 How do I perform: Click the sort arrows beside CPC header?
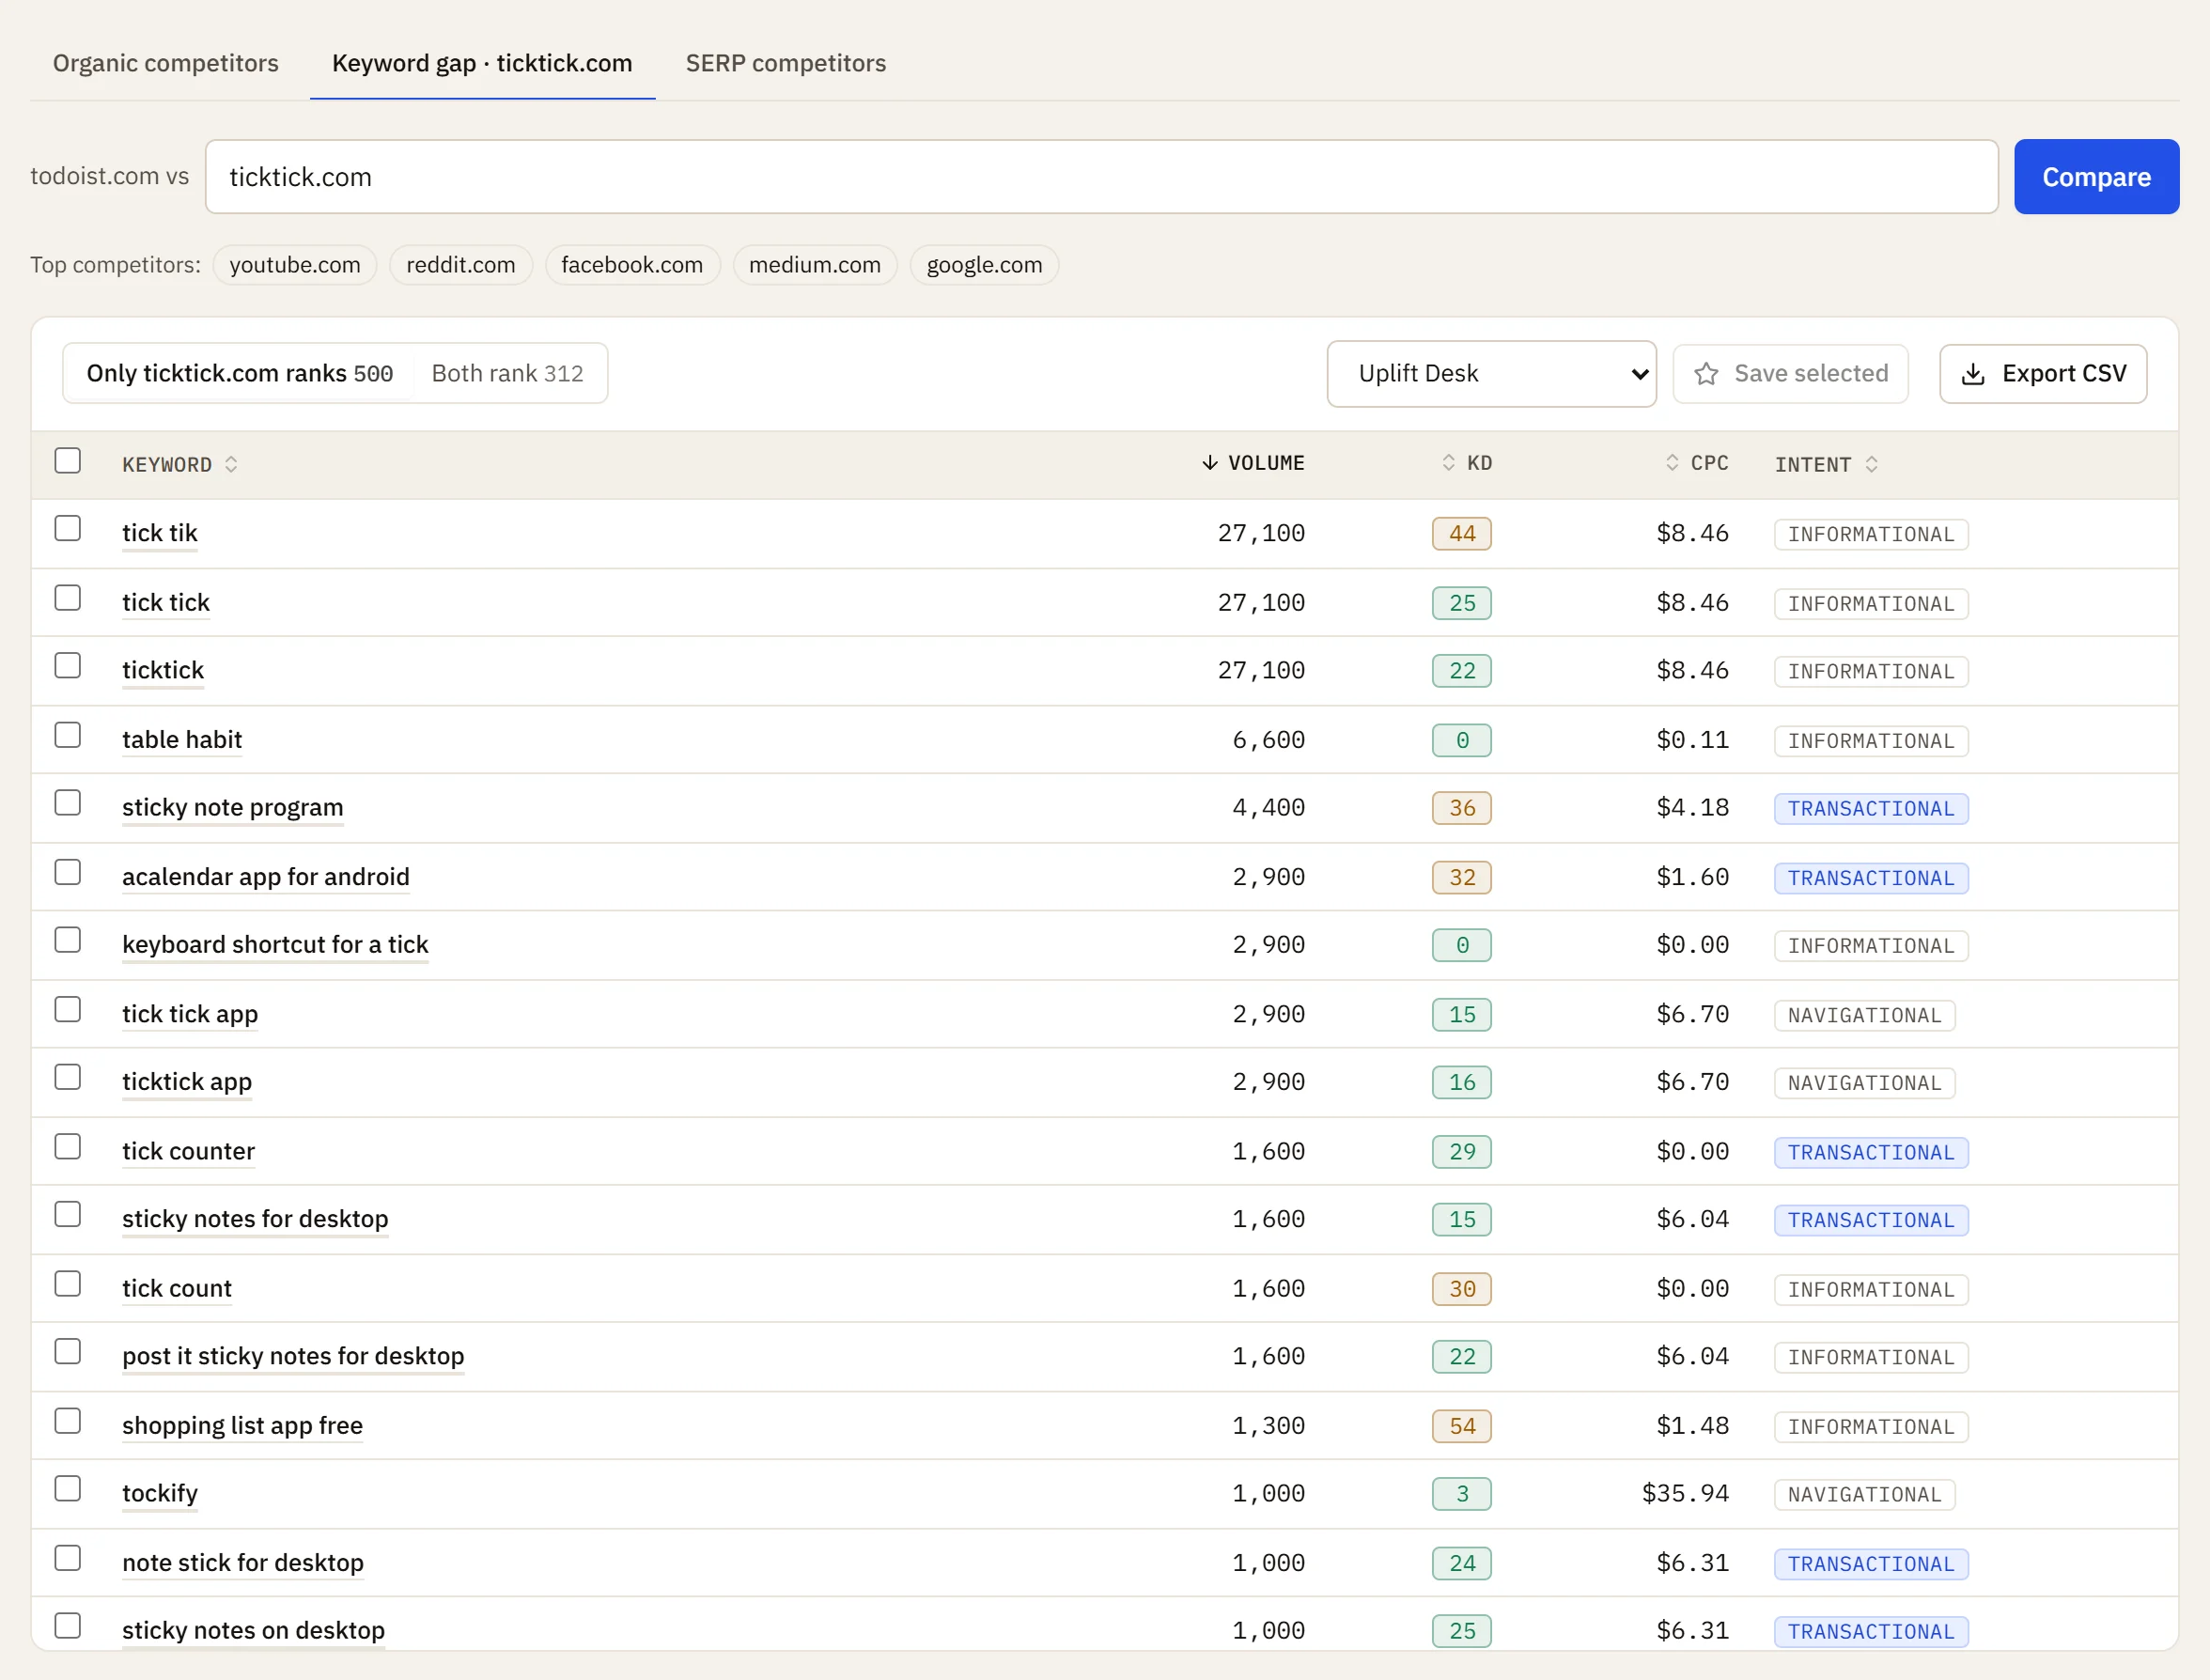(1672, 462)
